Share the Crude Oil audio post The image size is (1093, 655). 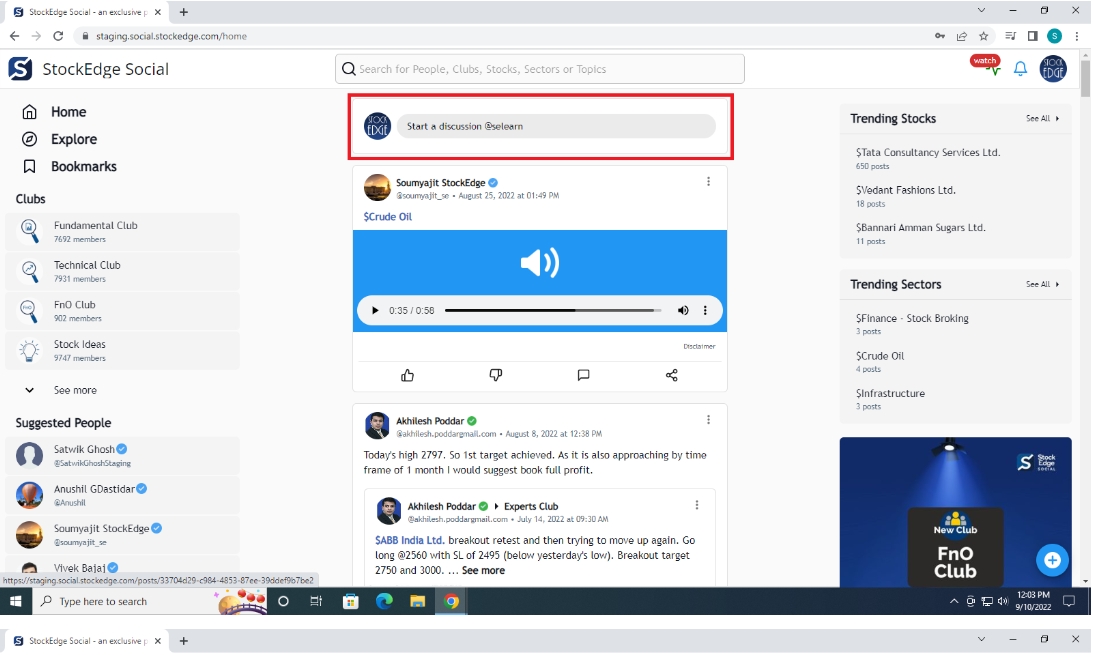pos(671,375)
